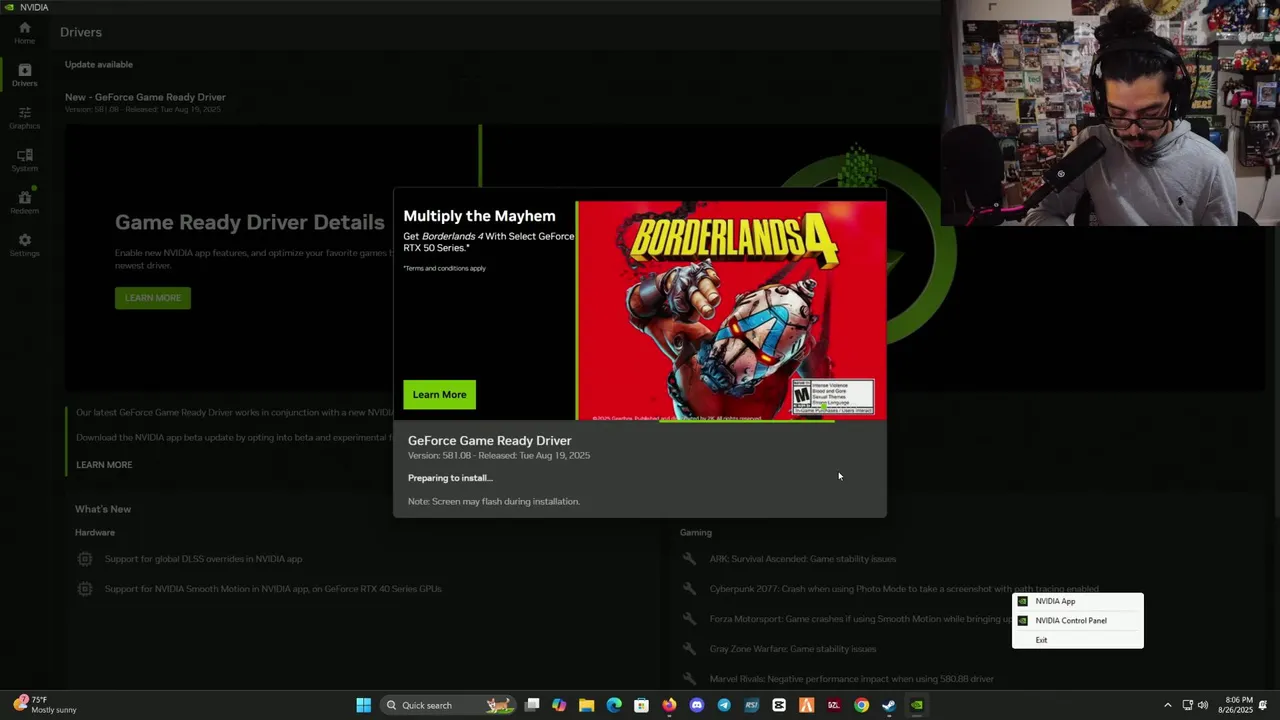Launch Copilot from the taskbar
This screenshot has height=720, width=1280.
tap(559, 705)
